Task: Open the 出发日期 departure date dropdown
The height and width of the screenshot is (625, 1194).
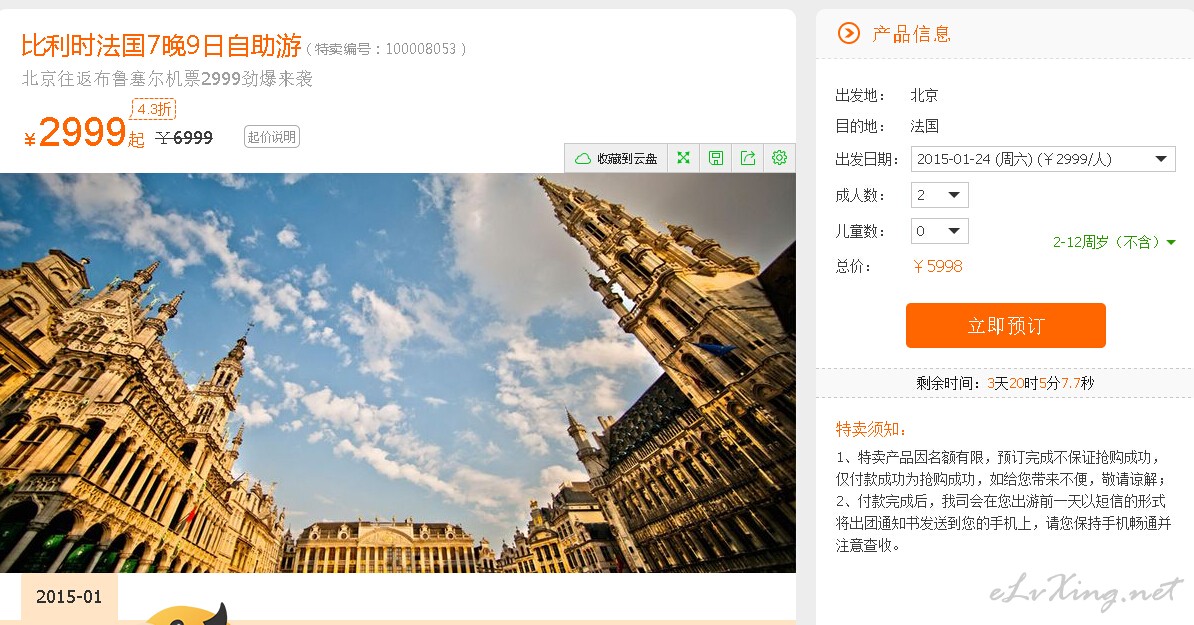Action: [x=1042, y=159]
